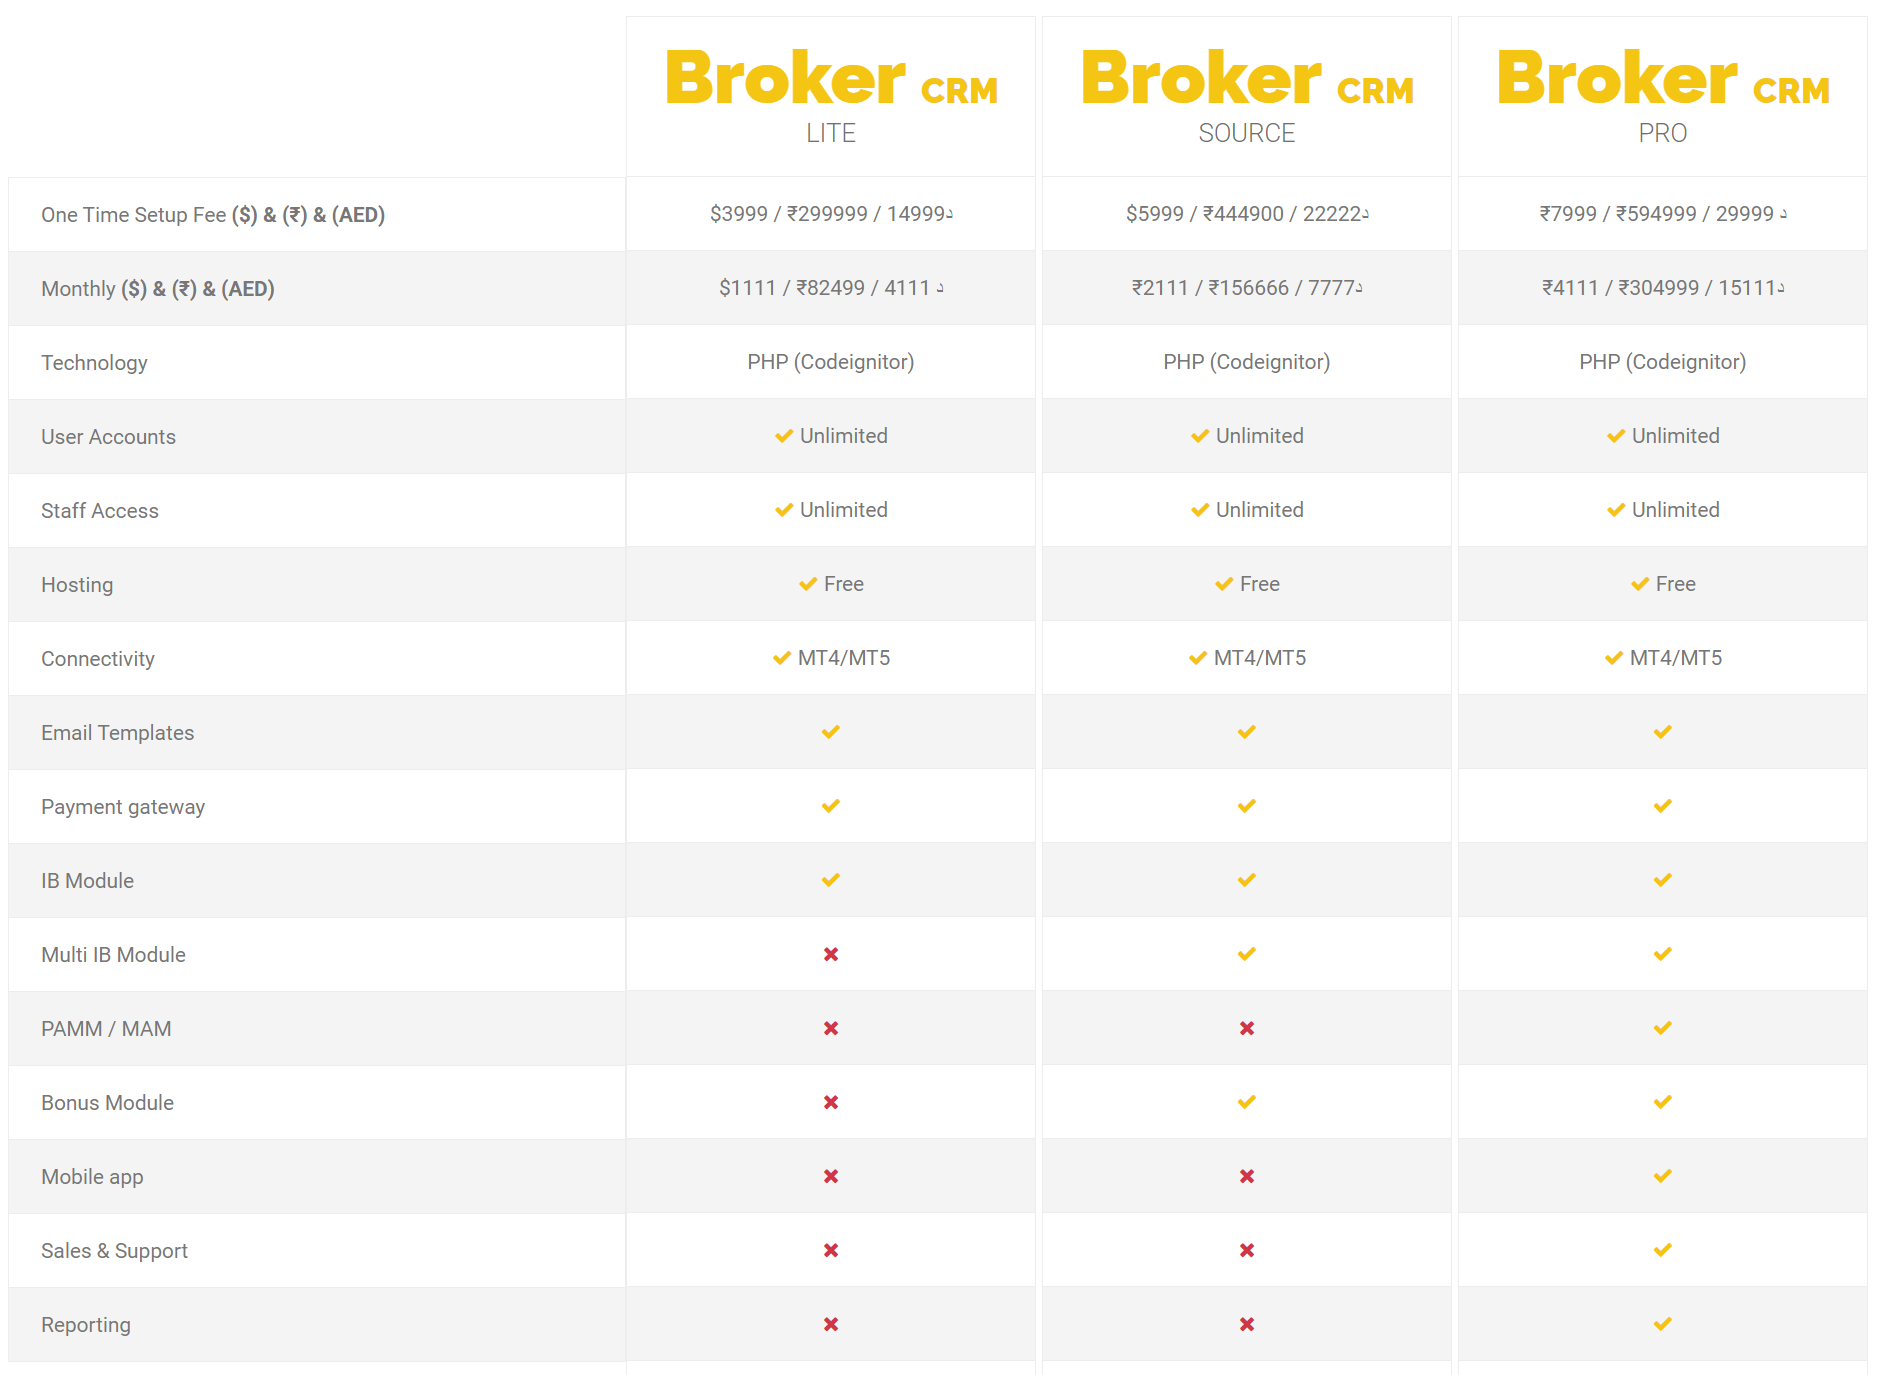Click red cross for Source Reporting
This screenshot has height=1375, width=1887.
tap(1247, 1324)
